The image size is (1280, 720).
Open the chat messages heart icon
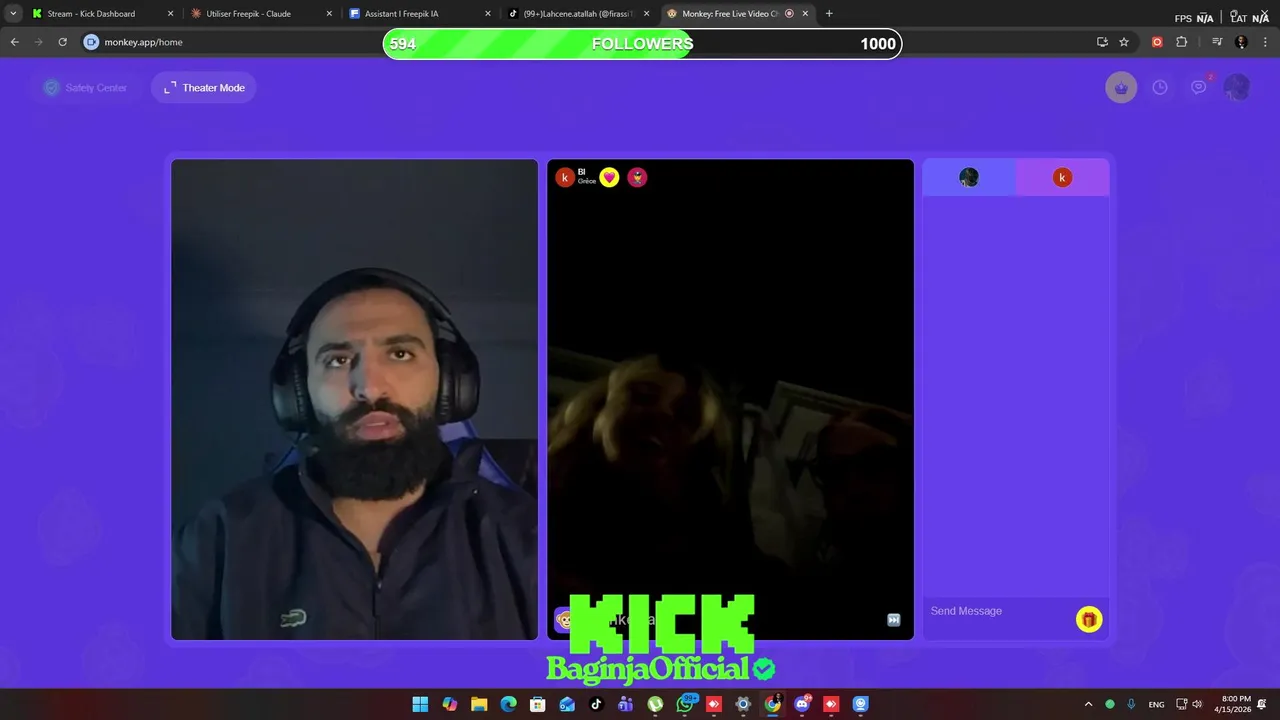tap(1199, 87)
